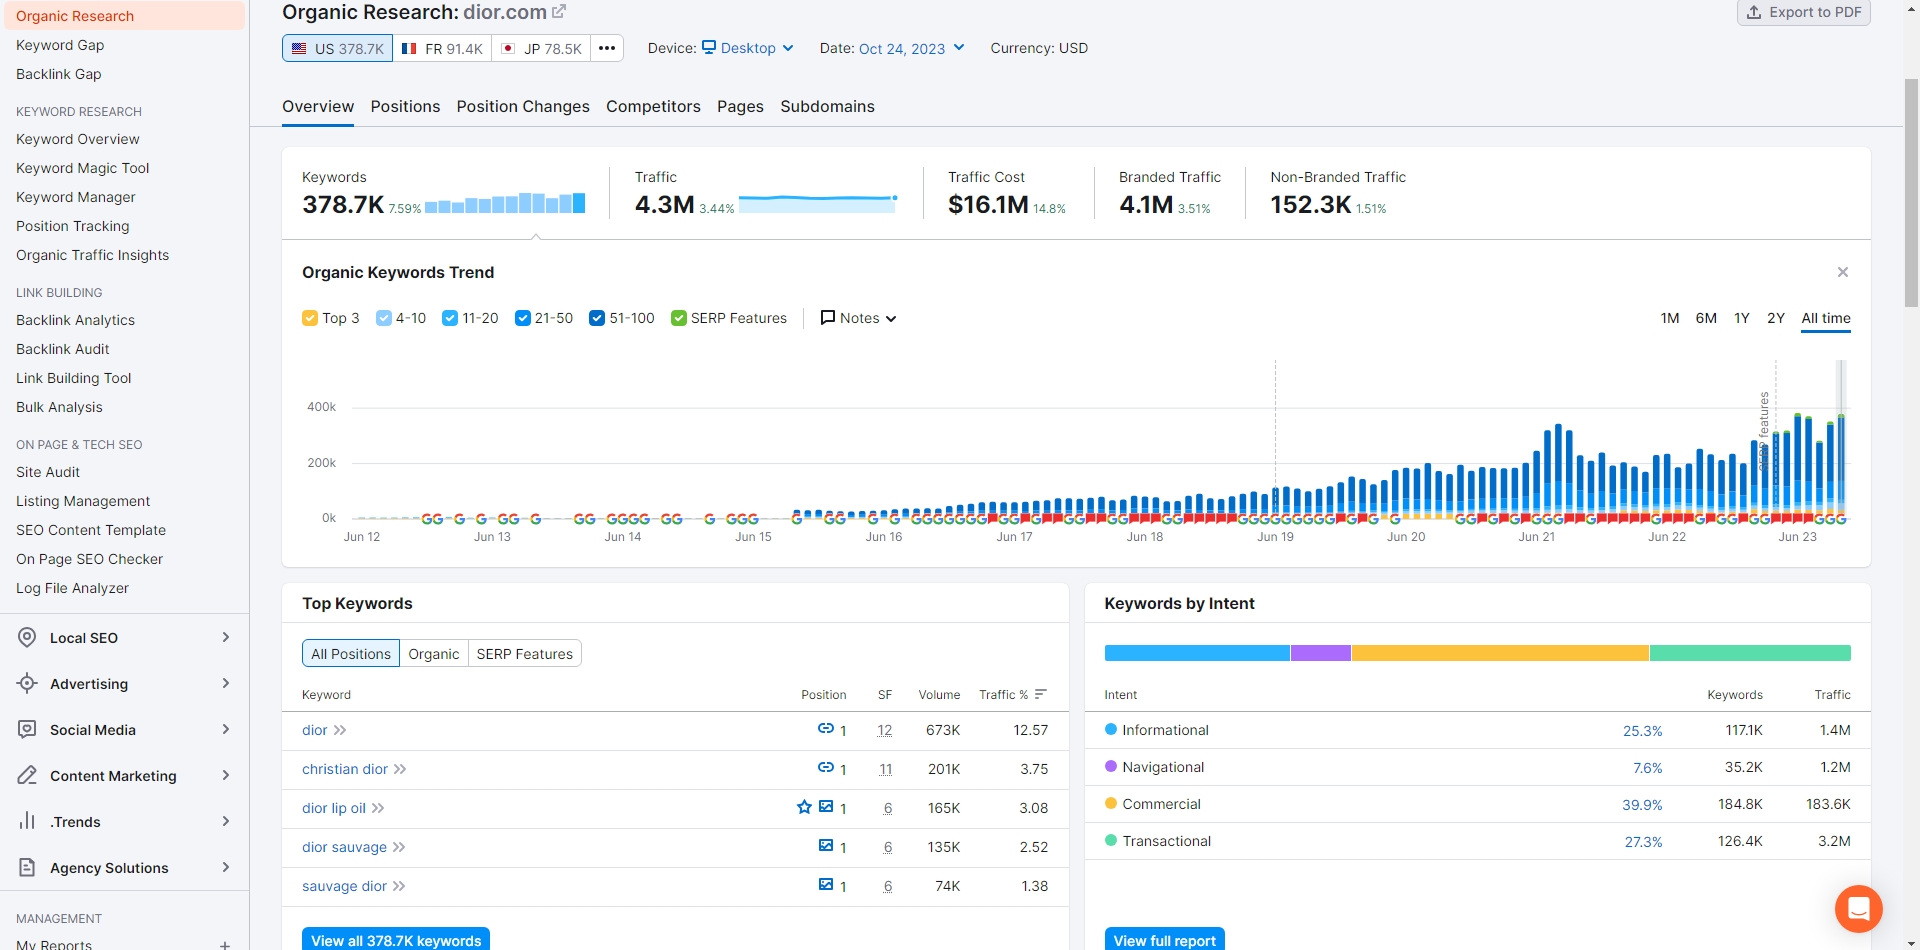Click View all 378.7K keywords button

point(396,940)
